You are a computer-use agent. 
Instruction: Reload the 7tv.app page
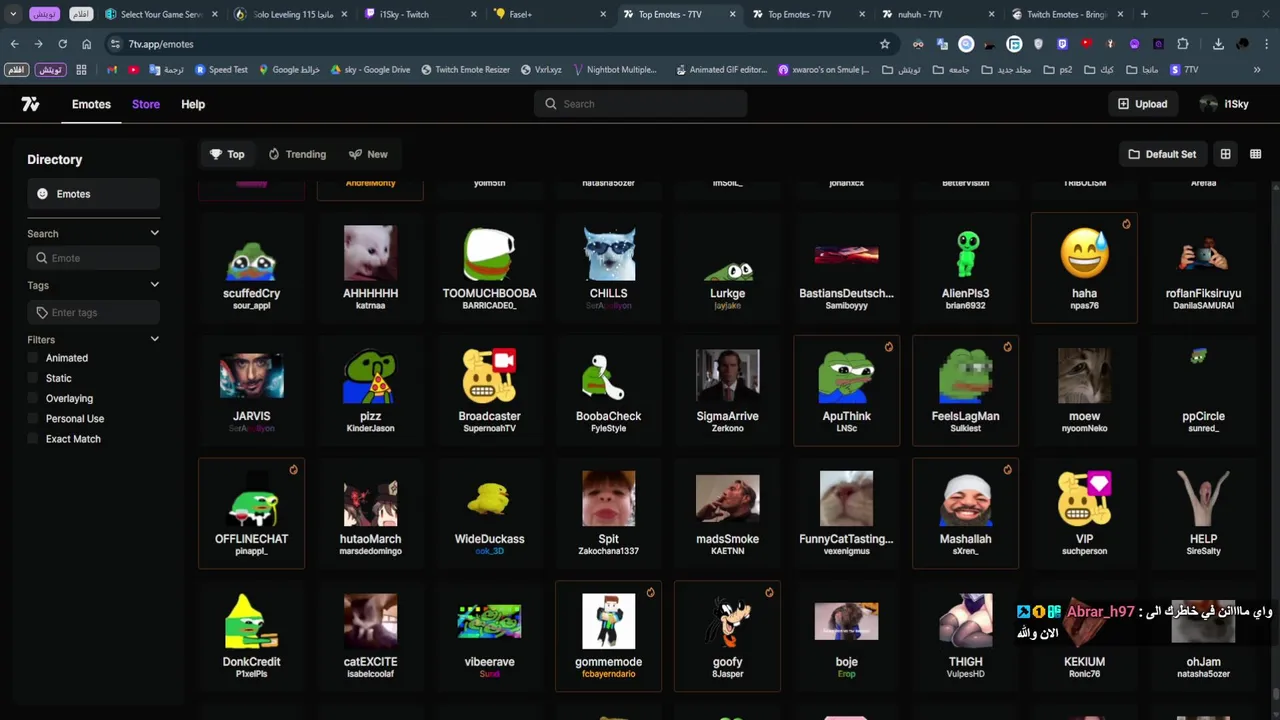[62, 44]
